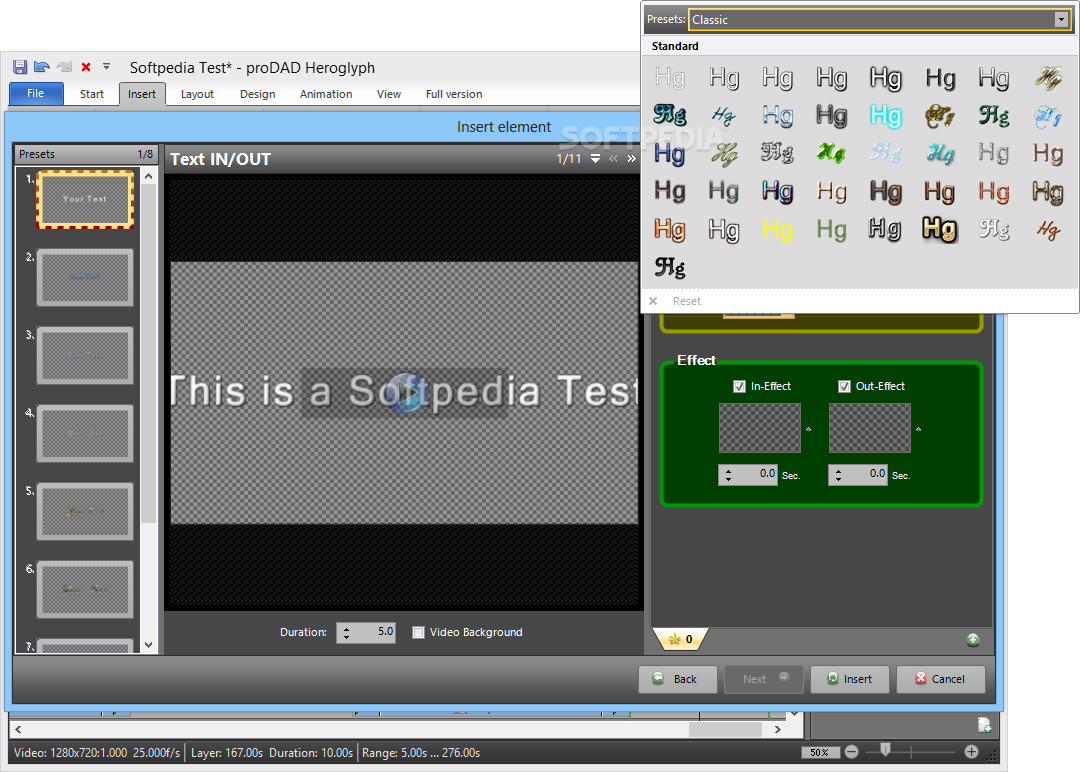Click the new page icon above status bar
This screenshot has width=1080, height=772.
(x=984, y=724)
